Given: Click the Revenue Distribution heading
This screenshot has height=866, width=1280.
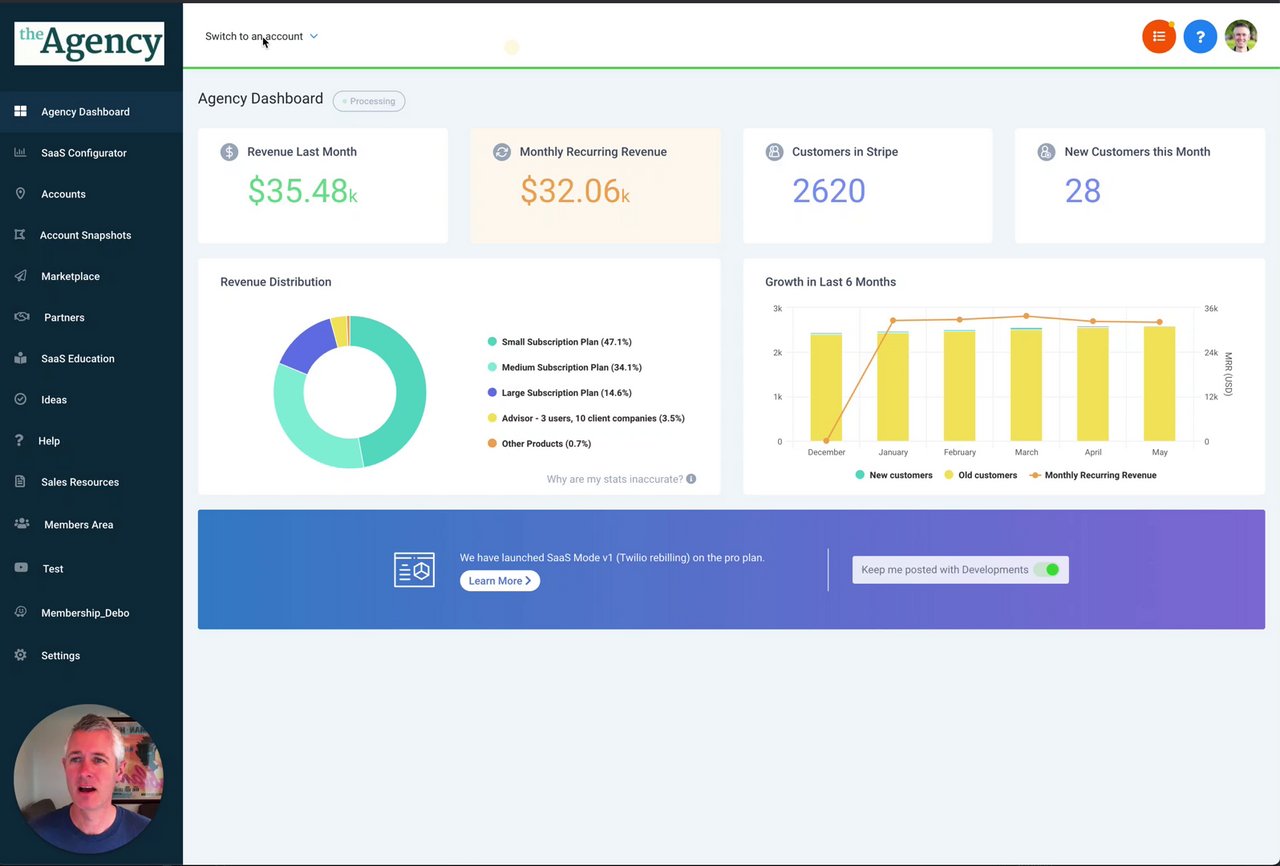Looking at the screenshot, I should pyautogui.click(x=276, y=282).
